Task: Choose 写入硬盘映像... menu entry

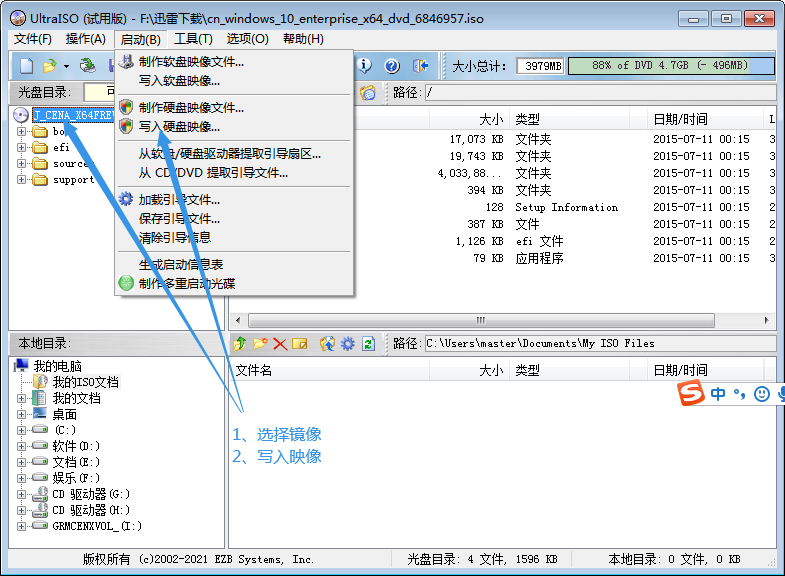Action: [234, 127]
